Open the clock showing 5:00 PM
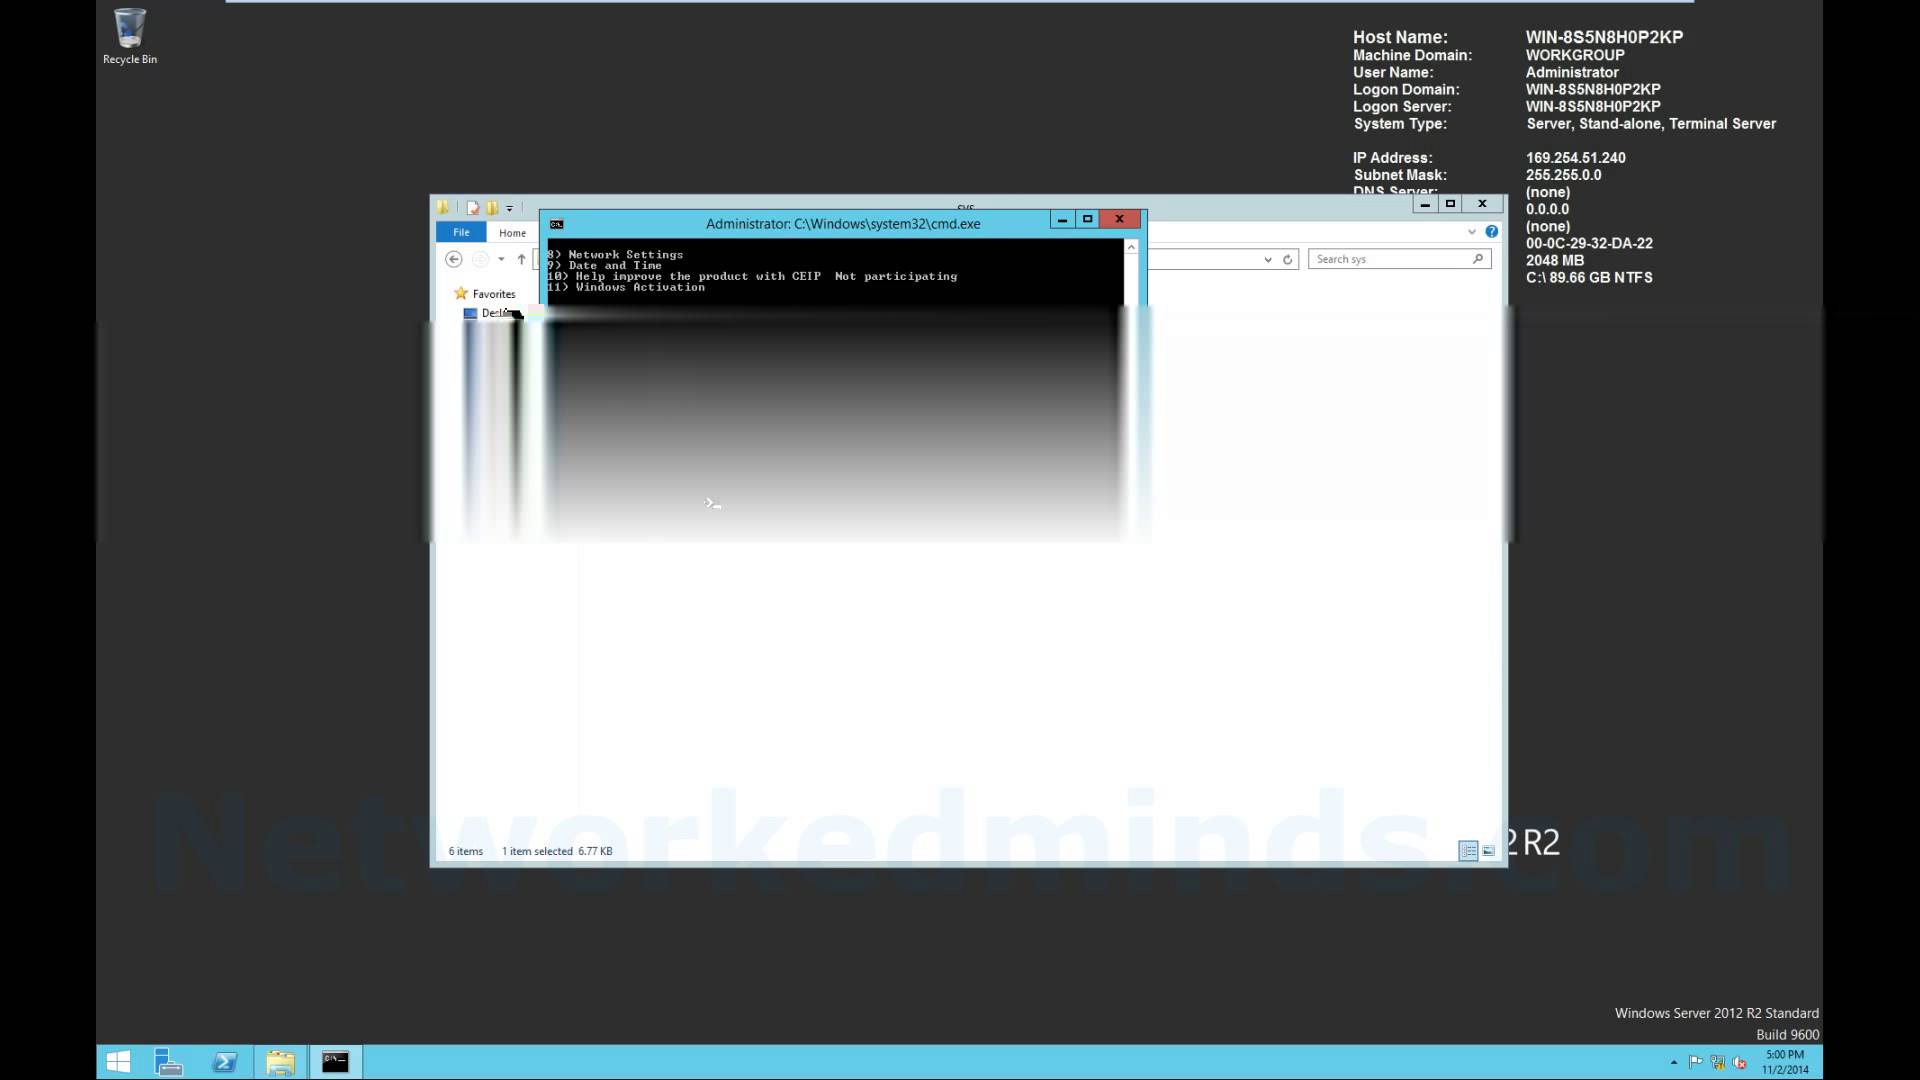 [1785, 1062]
